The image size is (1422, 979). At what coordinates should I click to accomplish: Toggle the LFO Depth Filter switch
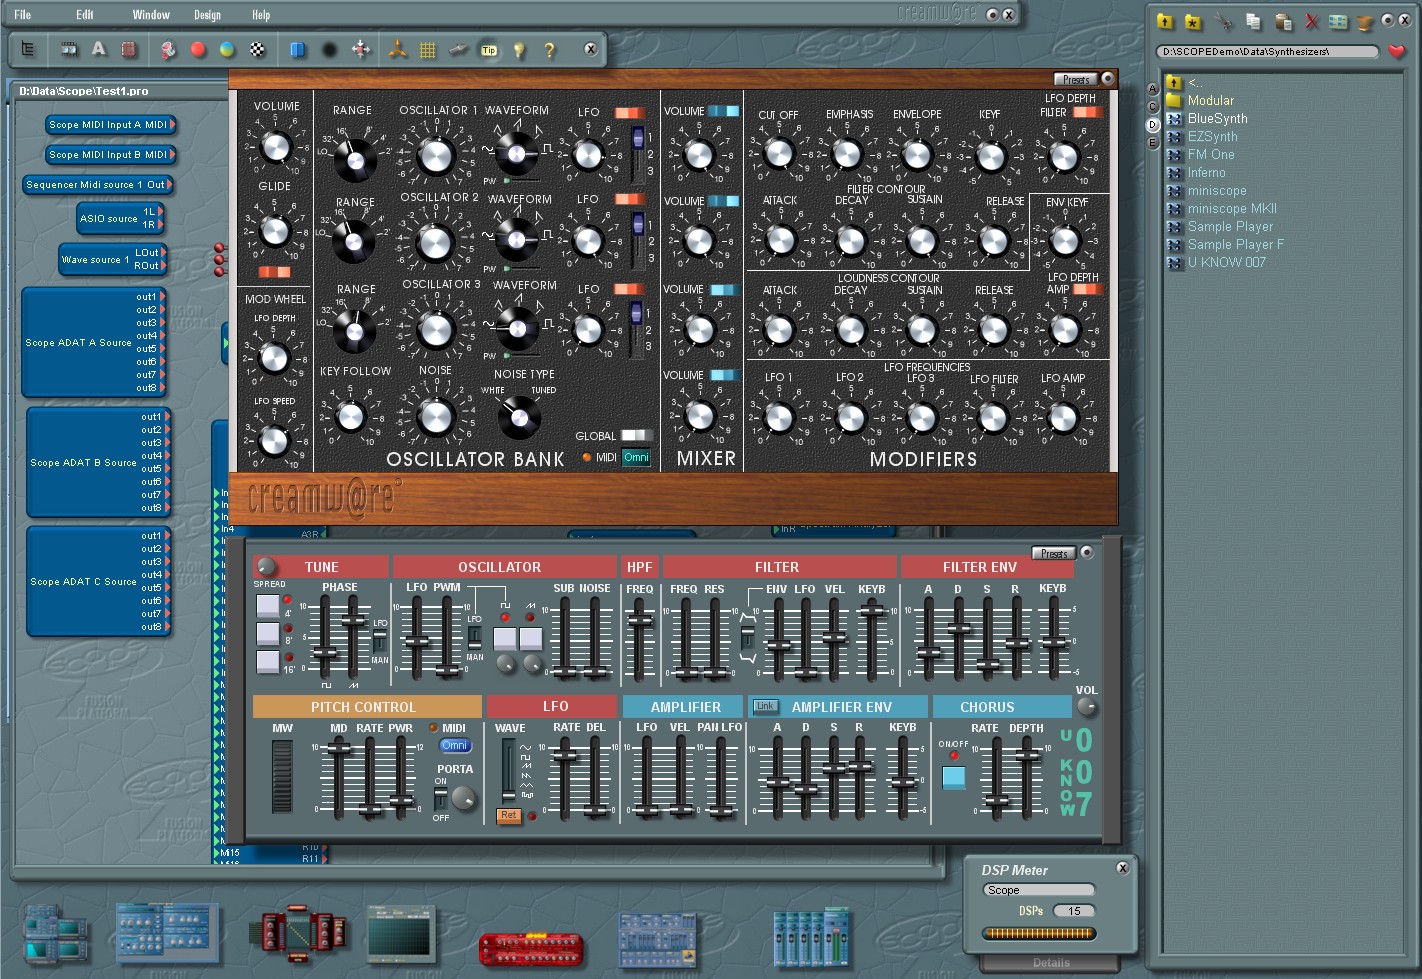[1087, 112]
